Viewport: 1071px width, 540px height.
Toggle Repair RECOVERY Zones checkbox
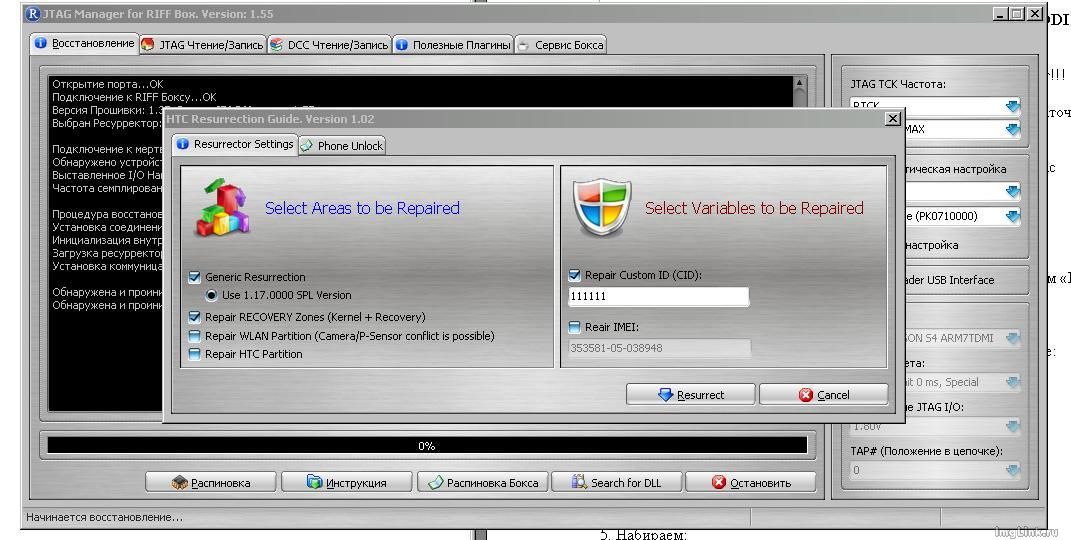click(x=195, y=317)
